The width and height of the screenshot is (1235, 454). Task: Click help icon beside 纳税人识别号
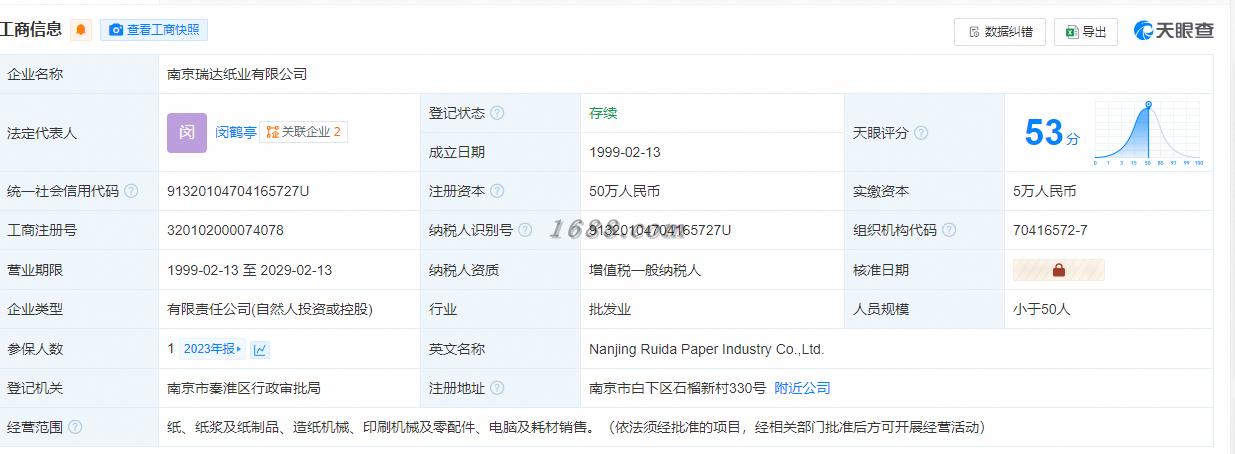[x=525, y=230]
